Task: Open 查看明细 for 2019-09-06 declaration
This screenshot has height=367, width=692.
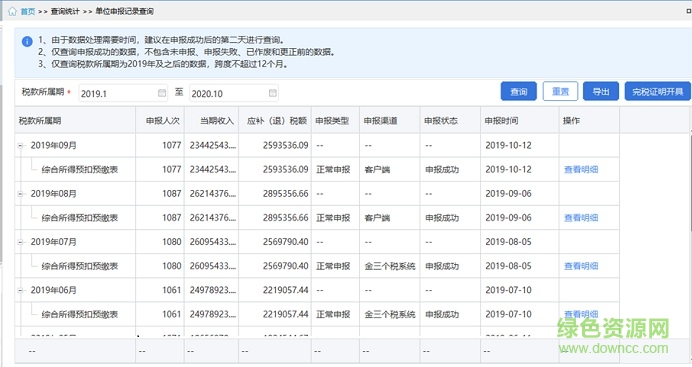Action: coord(581,218)
